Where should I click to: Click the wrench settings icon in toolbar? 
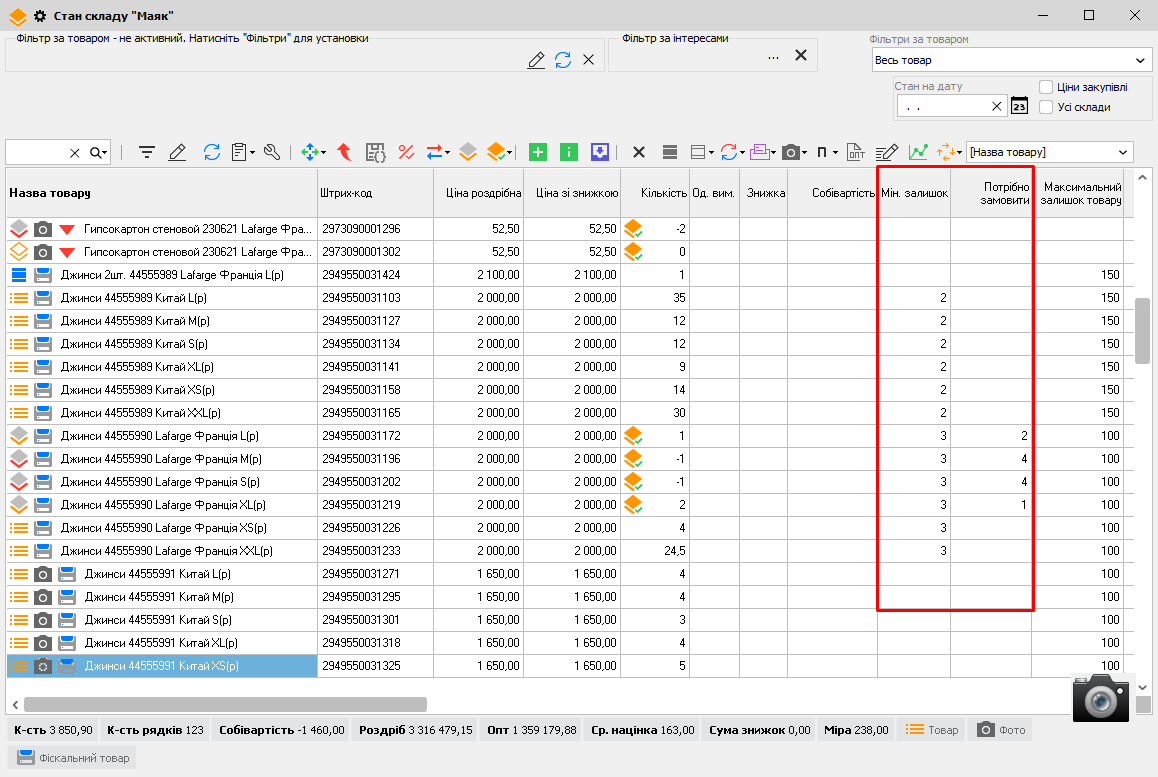point(271,152)
